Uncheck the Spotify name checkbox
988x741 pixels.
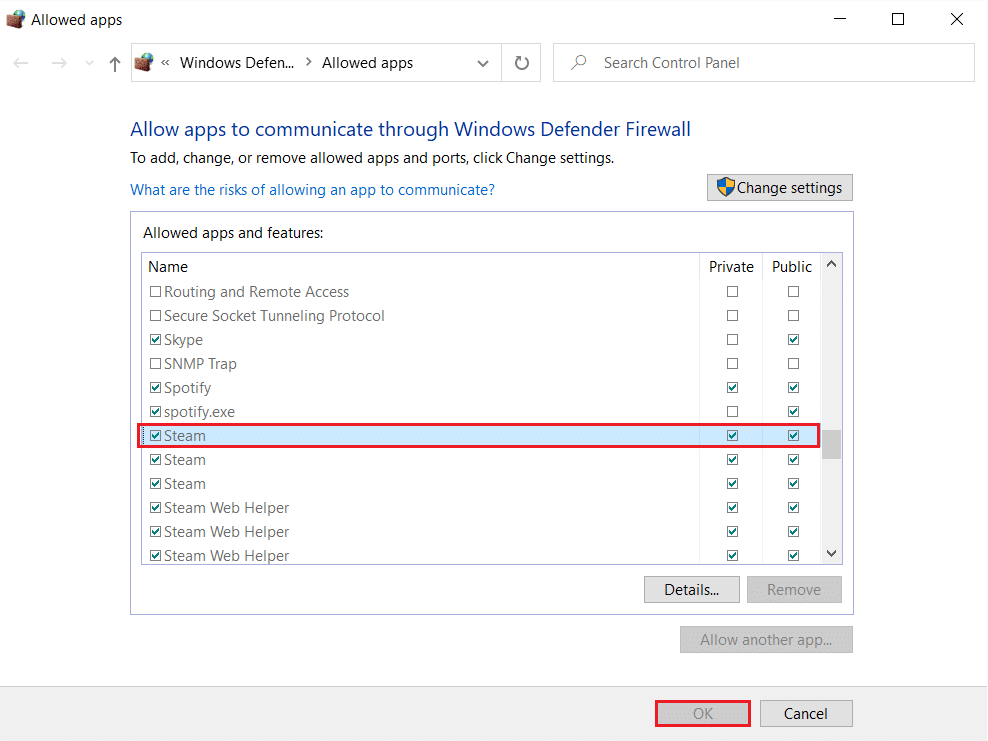coord(155,388)
